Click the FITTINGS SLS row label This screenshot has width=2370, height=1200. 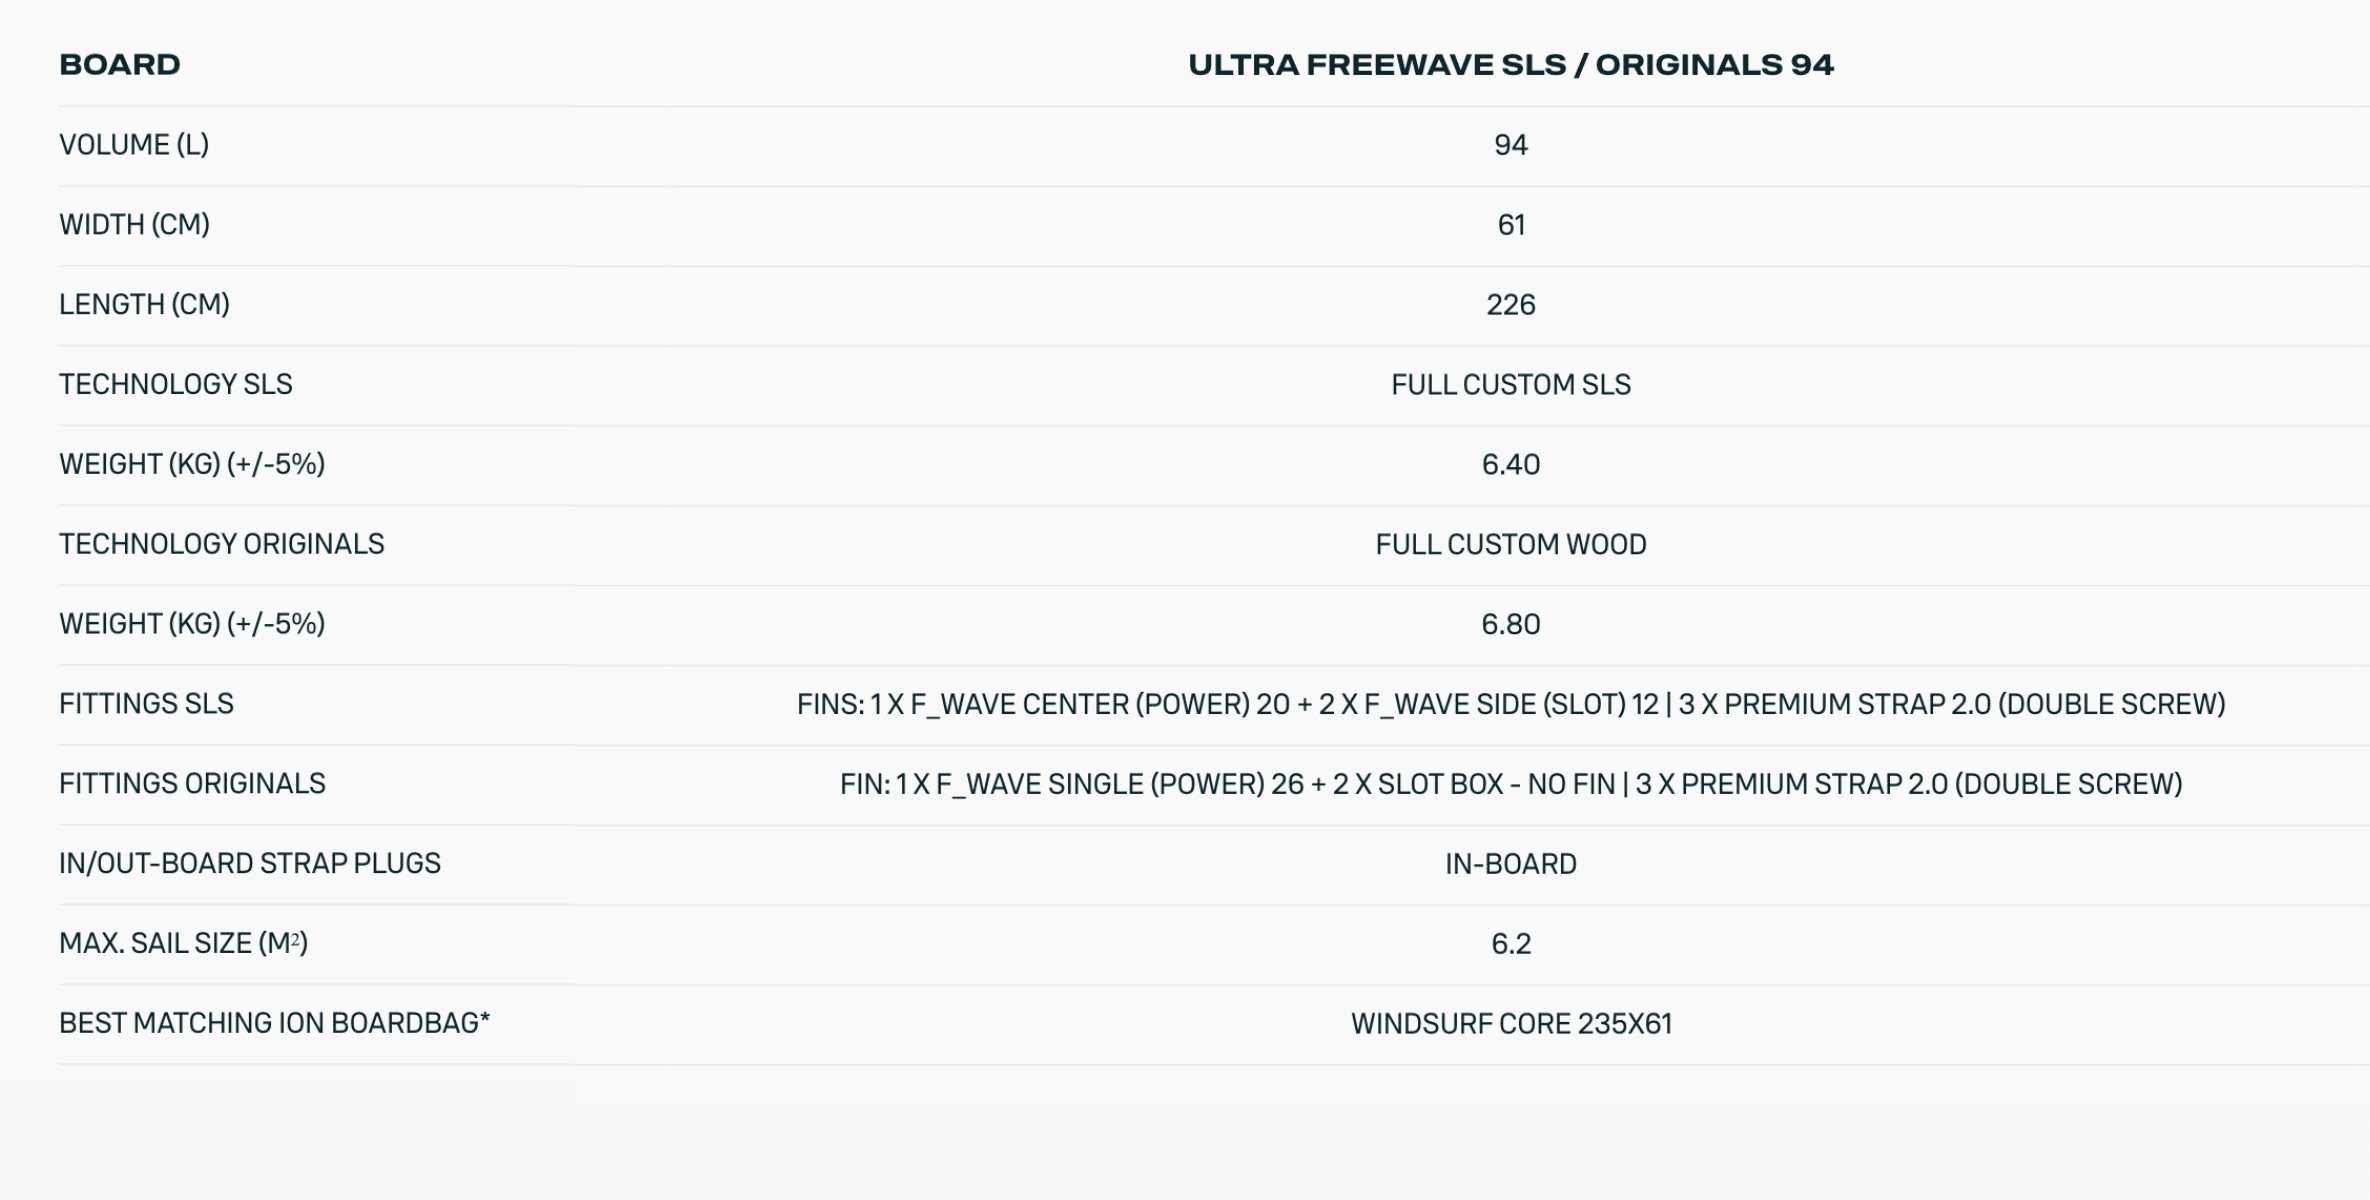(146, 705)
